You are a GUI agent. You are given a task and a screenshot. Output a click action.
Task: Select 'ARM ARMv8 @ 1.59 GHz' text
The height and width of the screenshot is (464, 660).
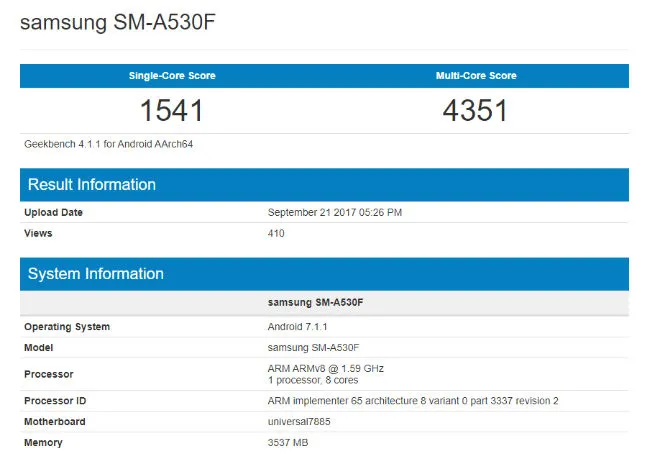(325, 368)
